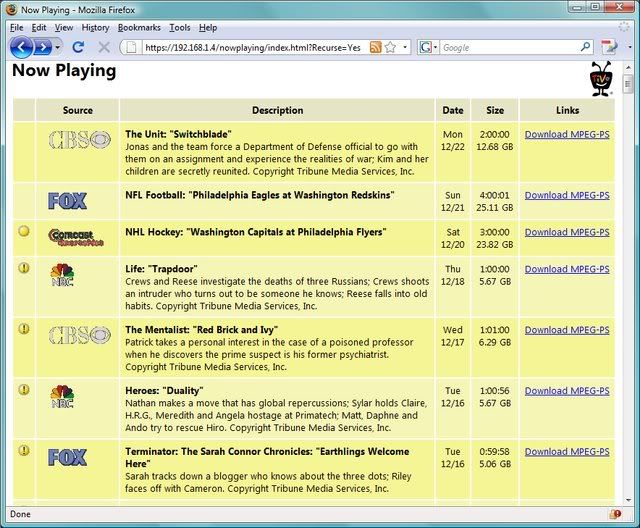Screen dimensions: 640x528
Task: Subscribe using the orange RSS feed icon
Action: (x=375, y=47)
